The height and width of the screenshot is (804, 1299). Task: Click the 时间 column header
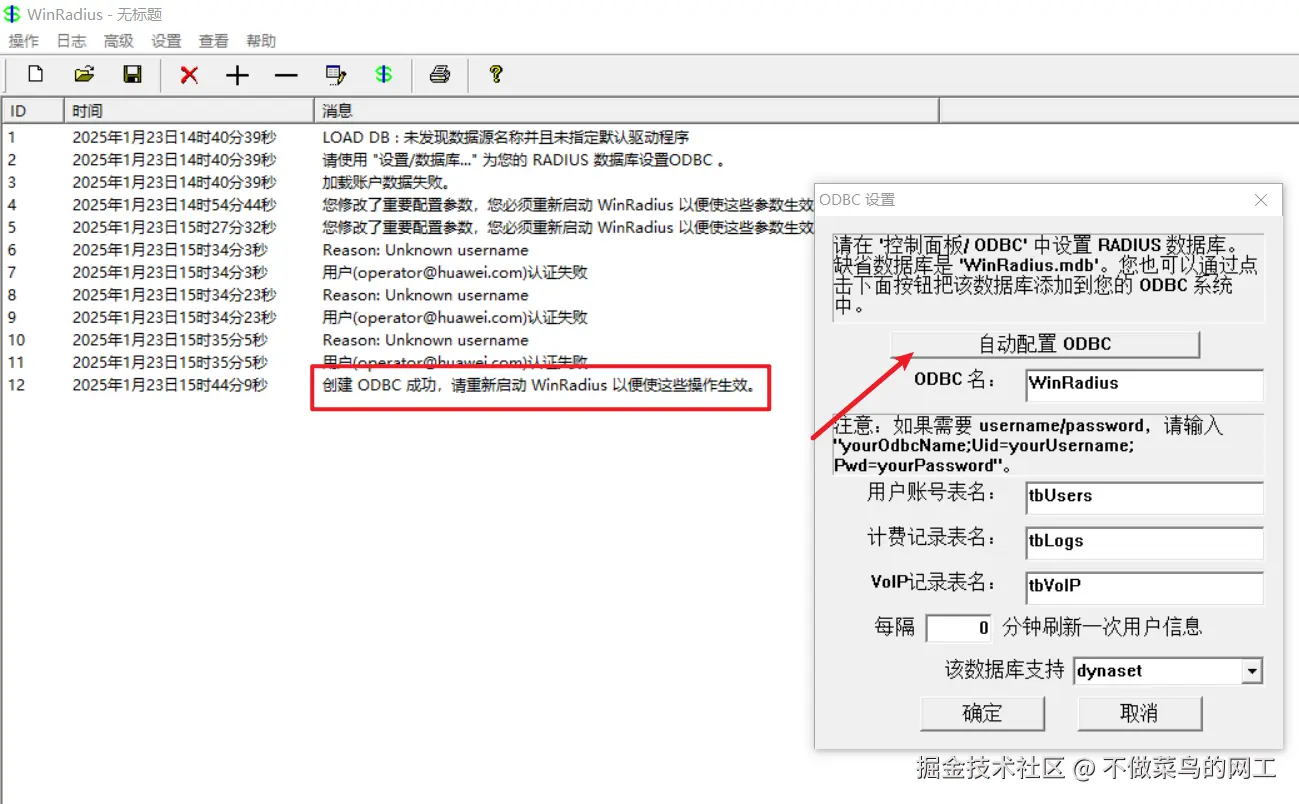tap(189, 111)
